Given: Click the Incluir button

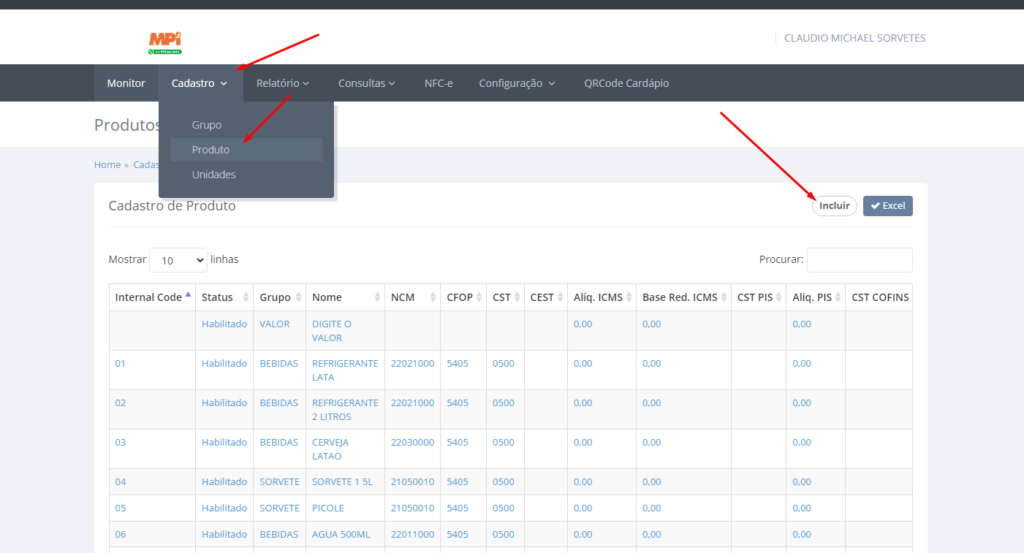Looking at the screenshot, I should point(834,205).
